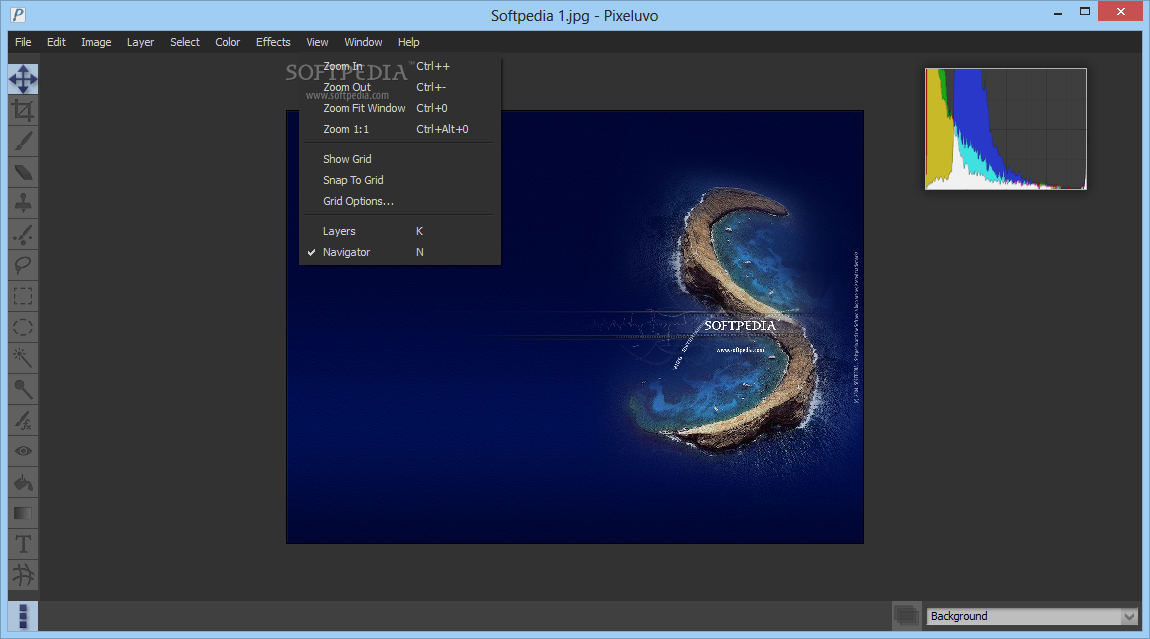The height and width of the screenshot is (639, 1150).
Task: Minimize the Pixeluvo window
Action: pyautogui.click(x=1058, y=12)
